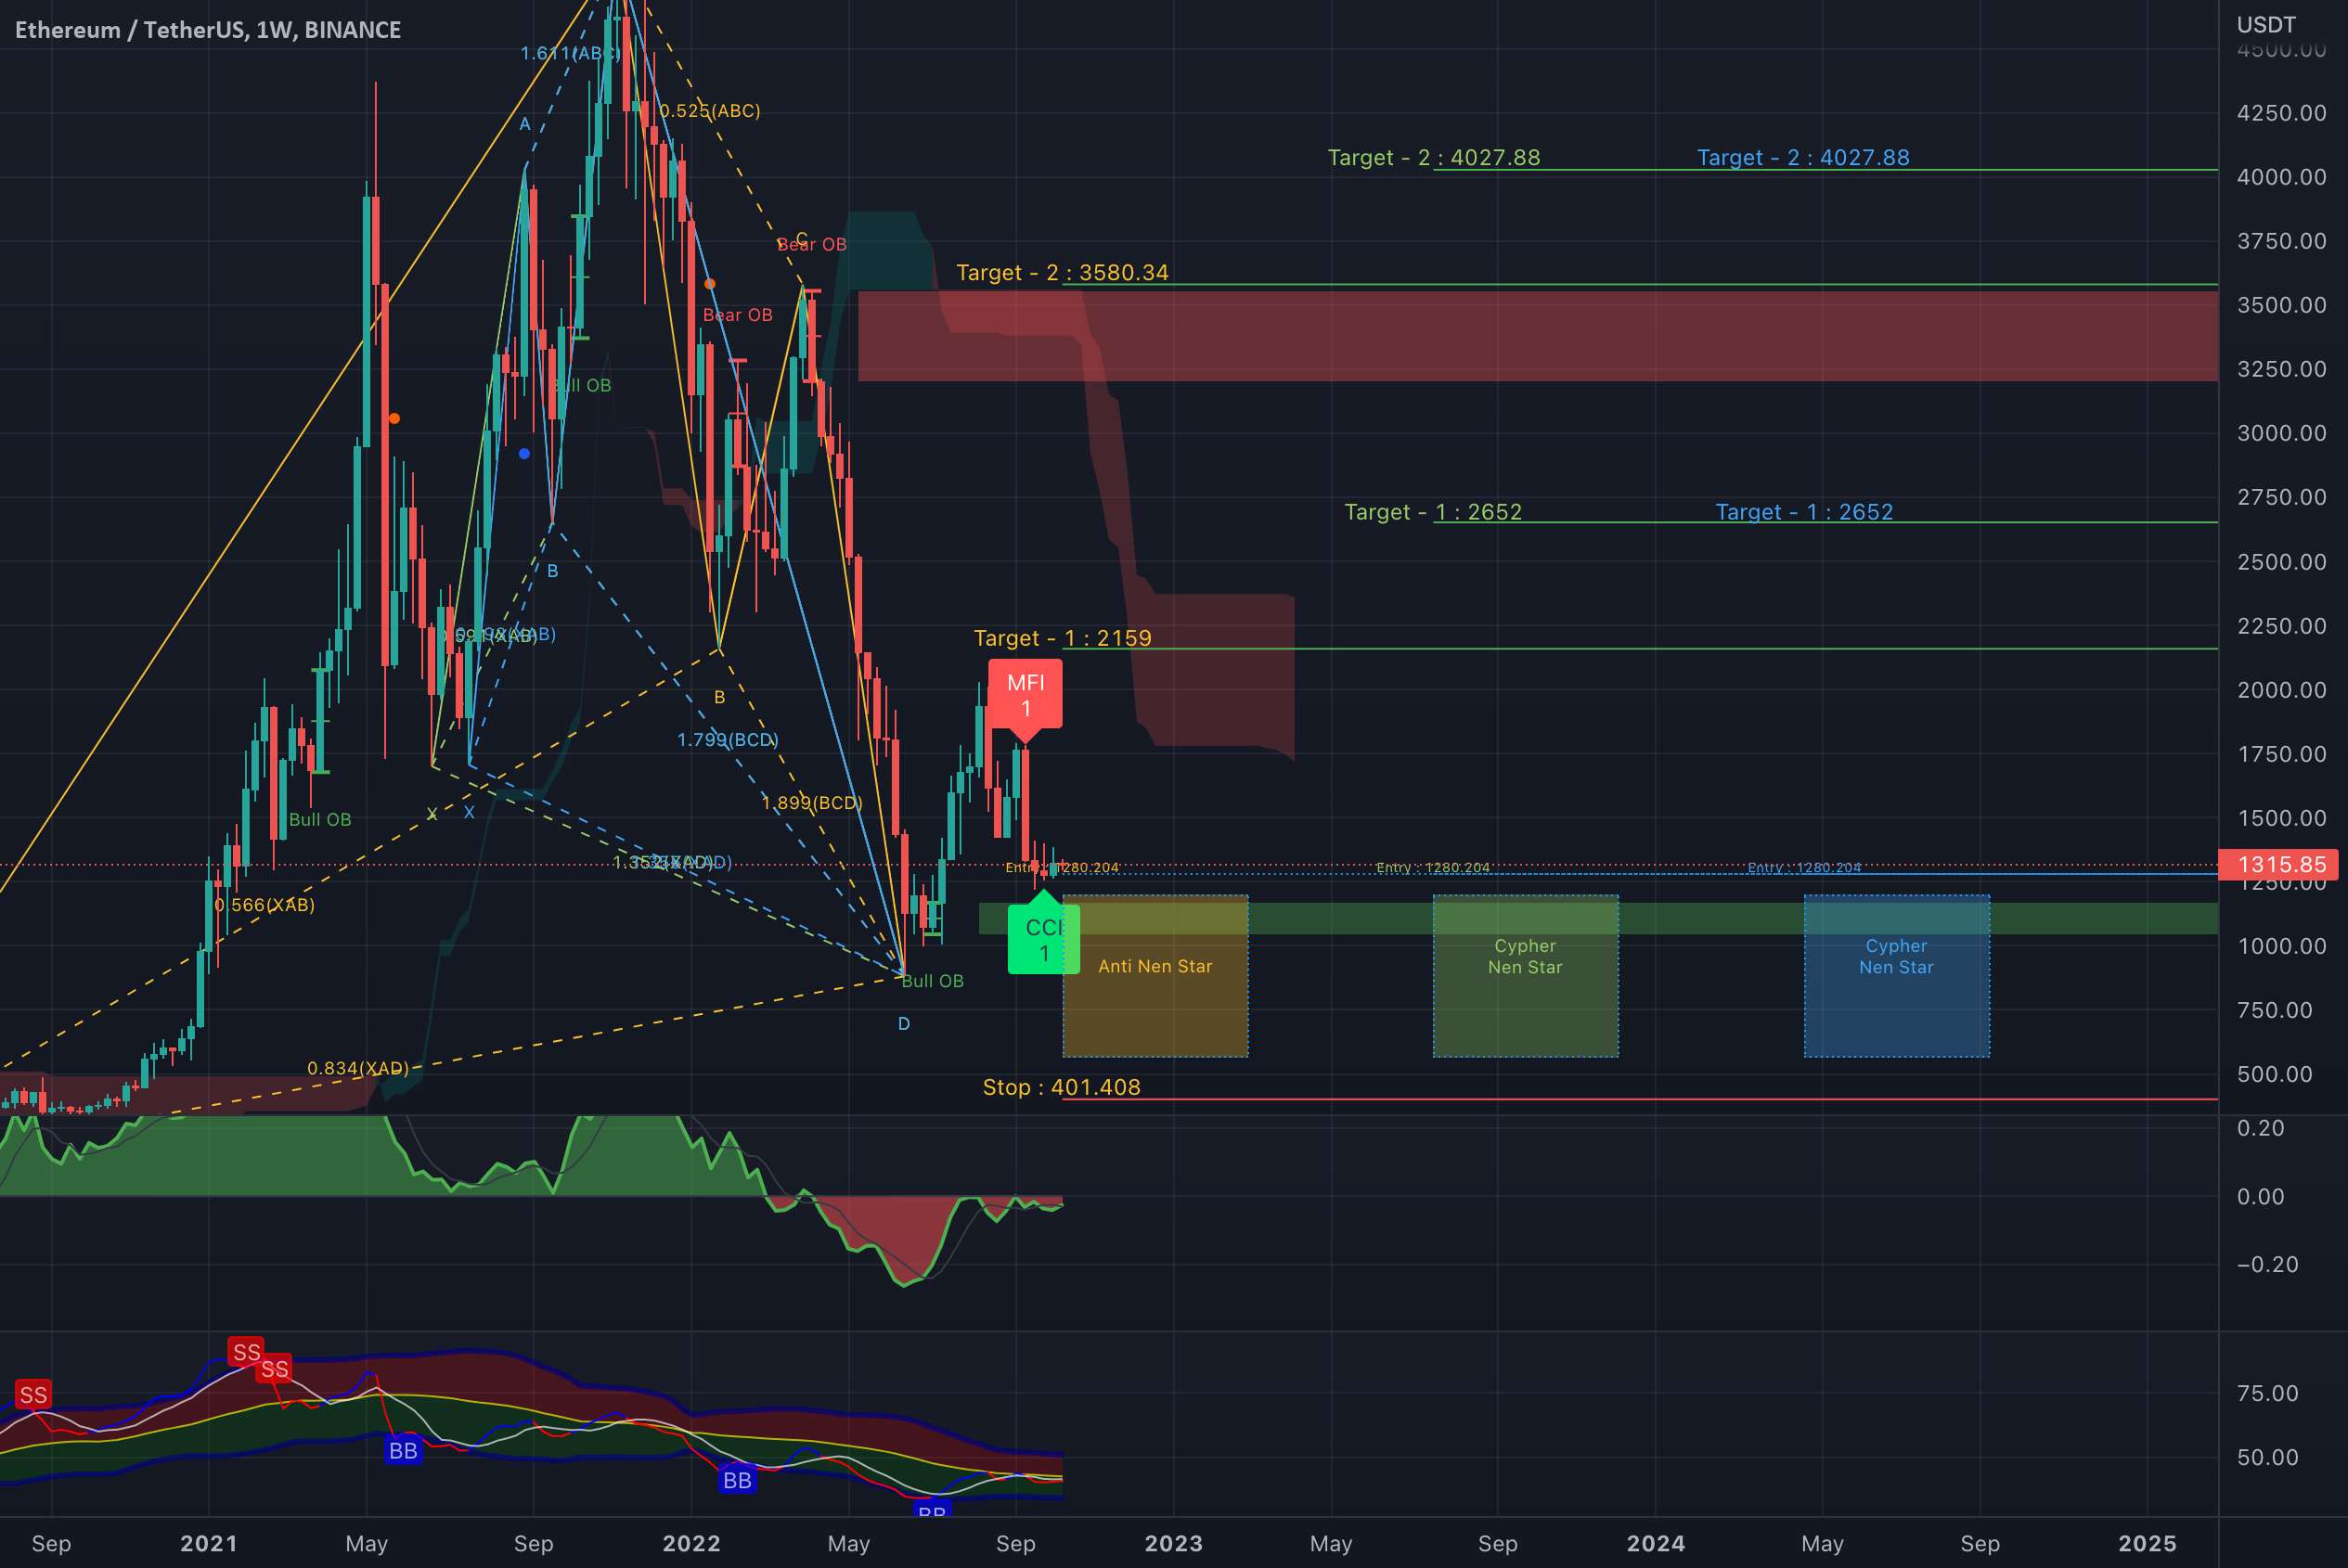Click the blue harmonic point A label
This screenshot has width=2348, height=1568.
(525, 125)
